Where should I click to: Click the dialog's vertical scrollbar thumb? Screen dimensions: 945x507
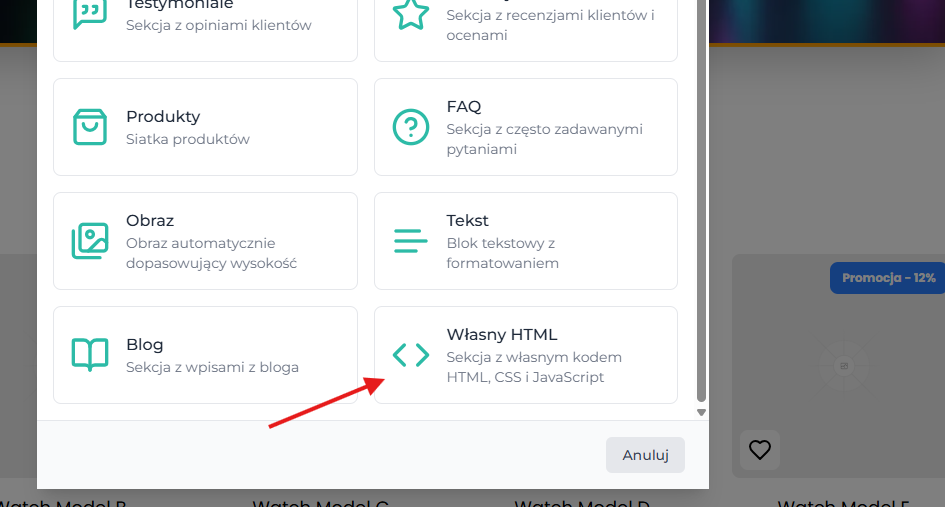701,200
